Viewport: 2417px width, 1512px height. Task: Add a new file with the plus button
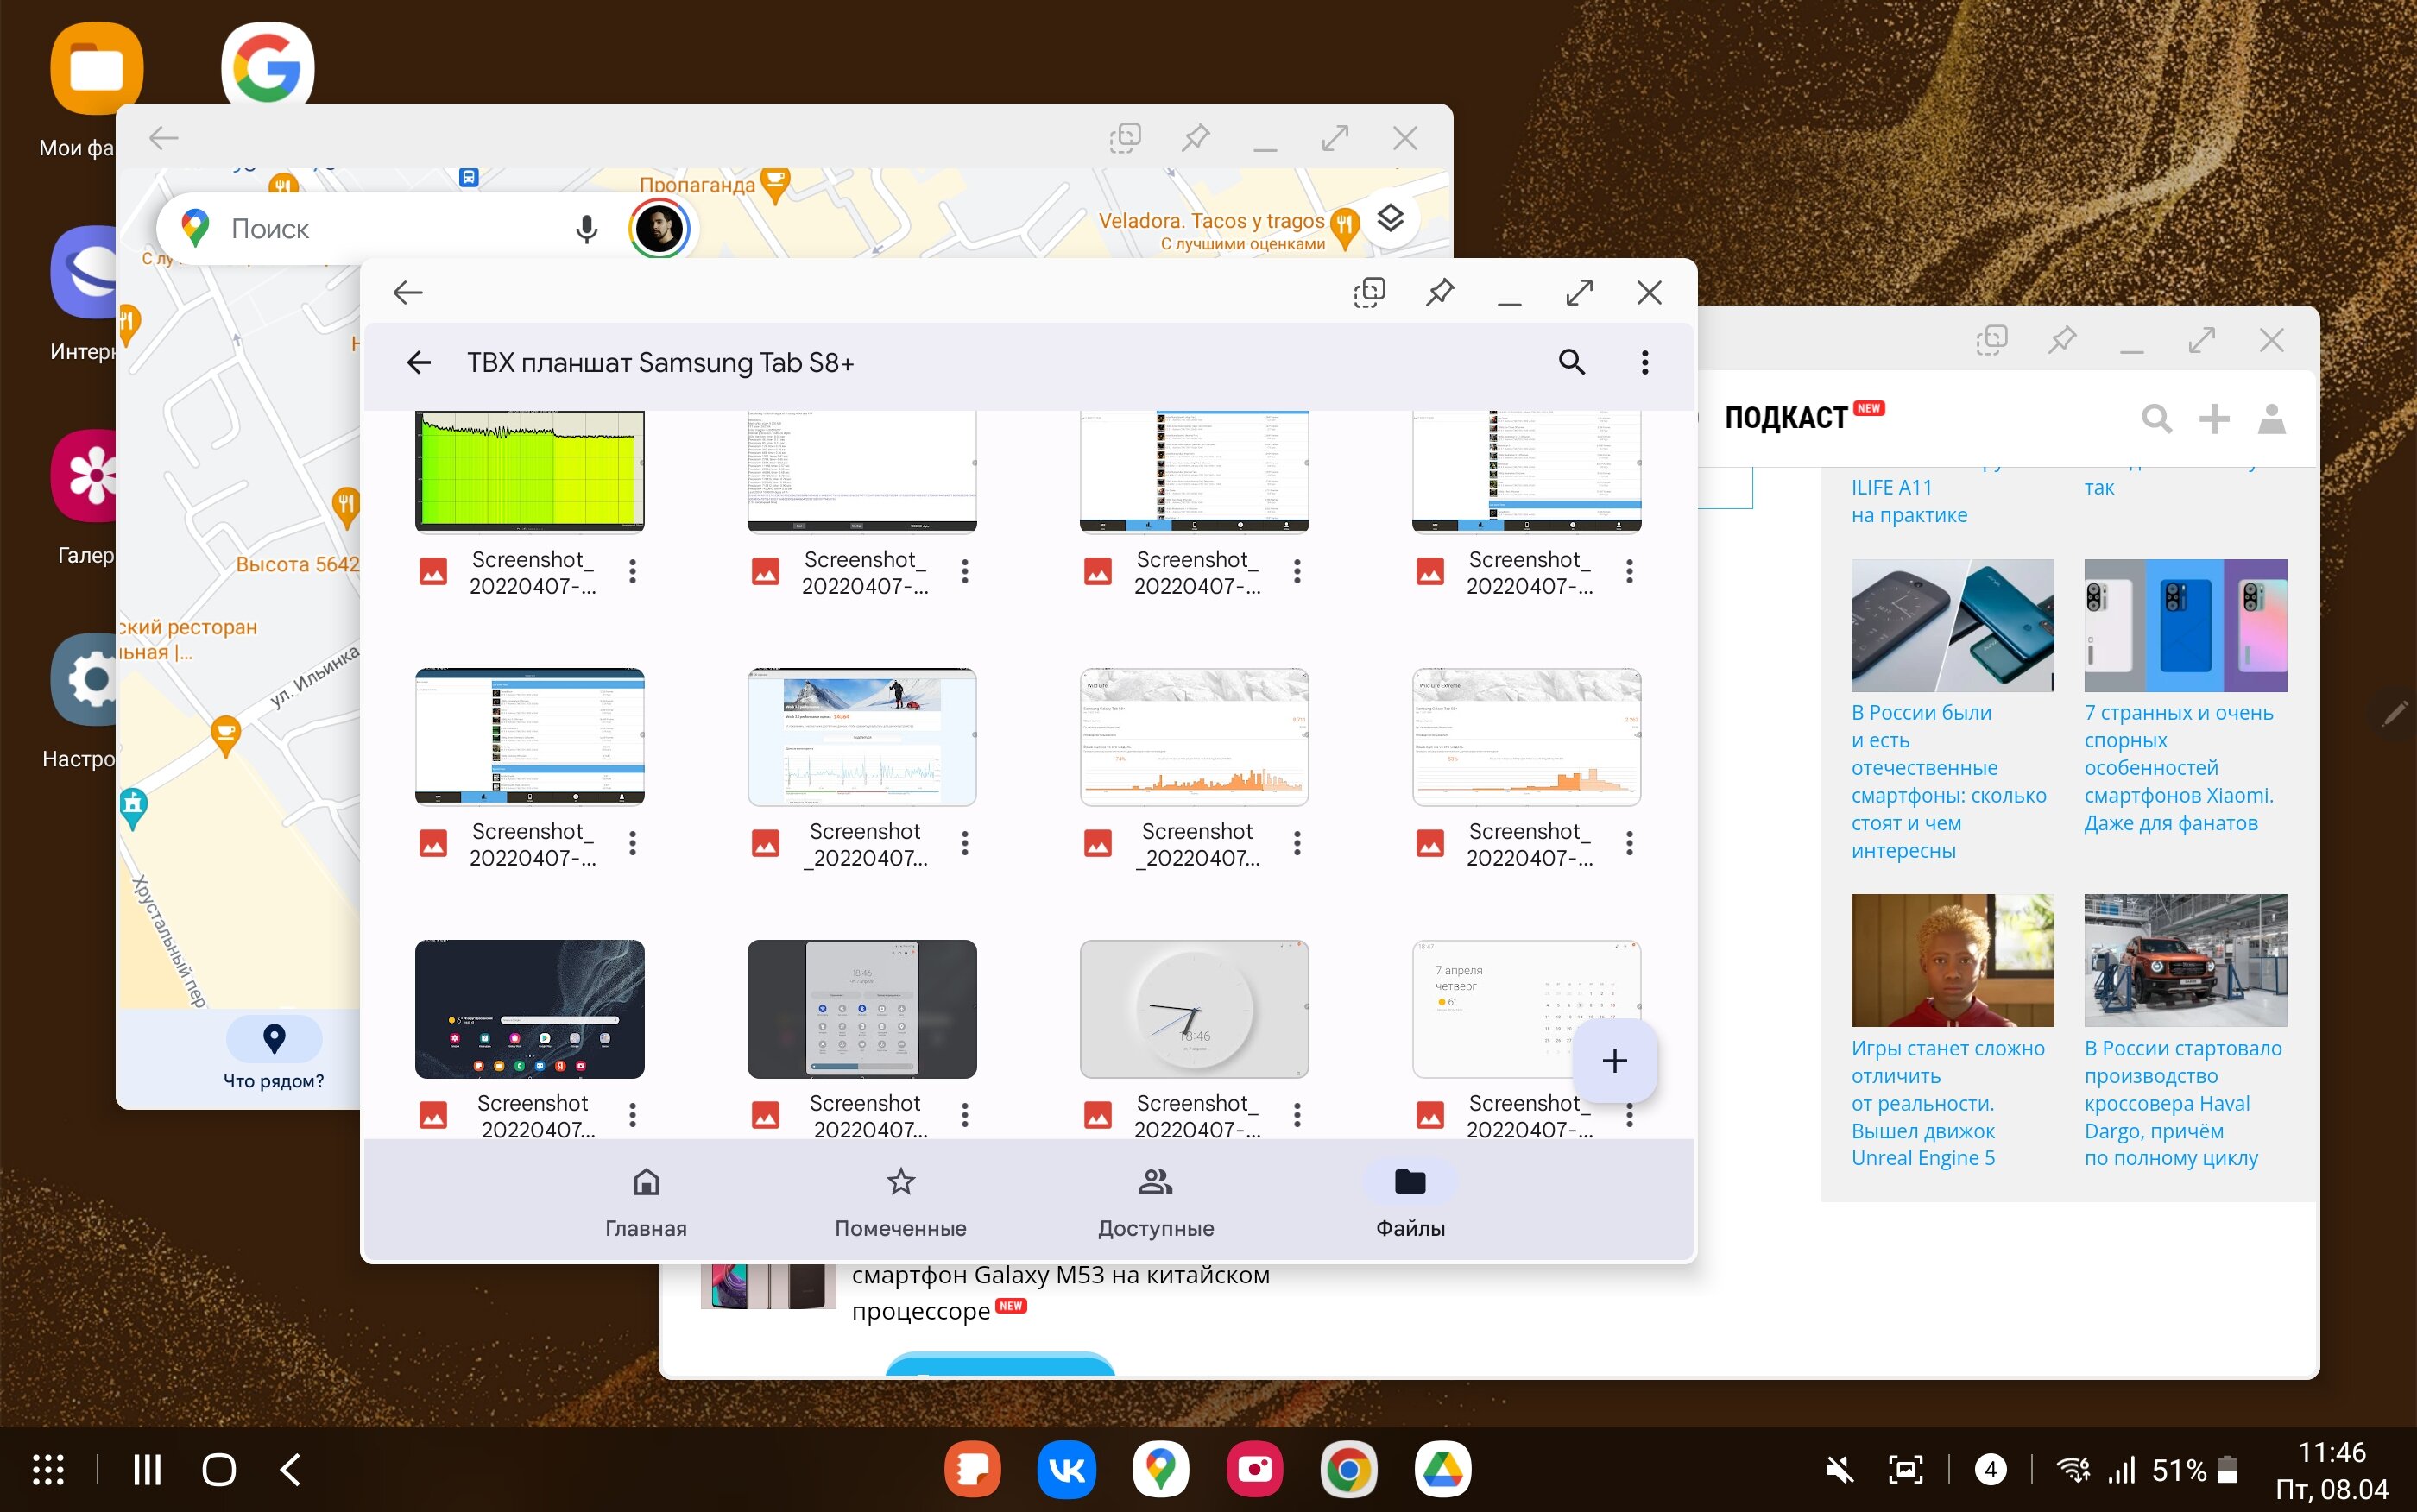pyautogui.click(x=1614, y=1060)
